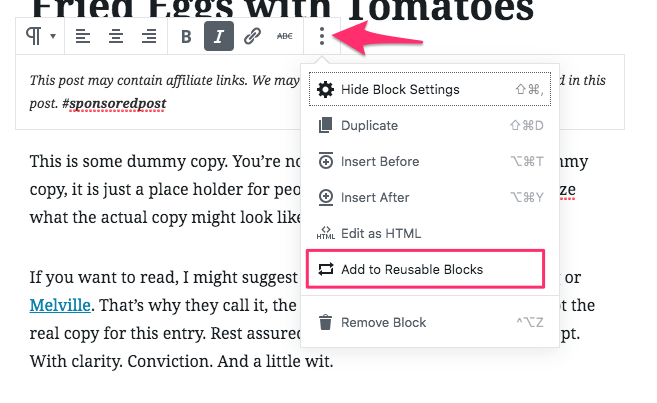Align text center in toolbar
Viewport: 657px width, 403px height.
click(x=116, y=36)
